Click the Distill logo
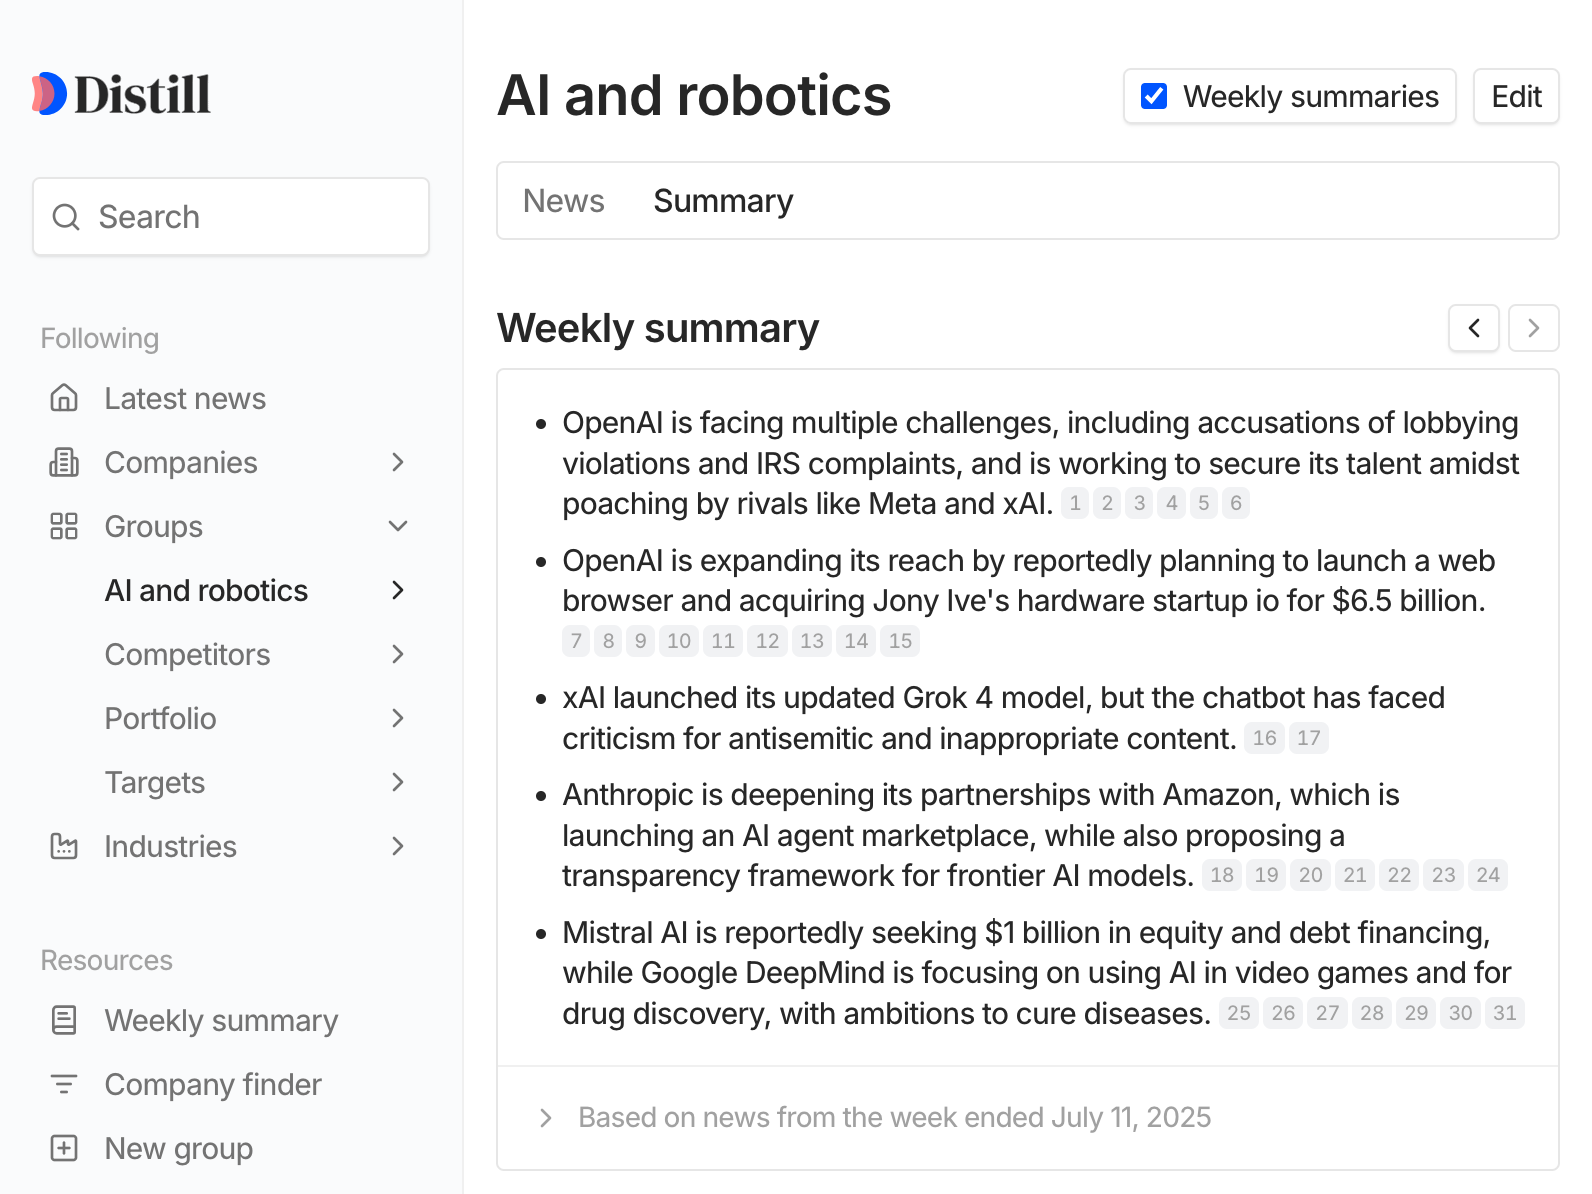This screenshot has height=1194, width=1592. click(121, 95)
